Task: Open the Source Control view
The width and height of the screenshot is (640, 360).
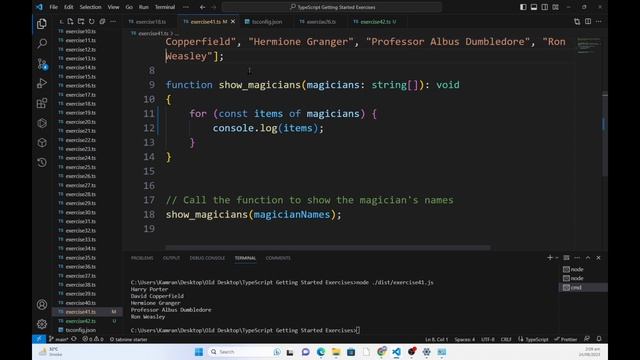Action: tap(42, 64)
